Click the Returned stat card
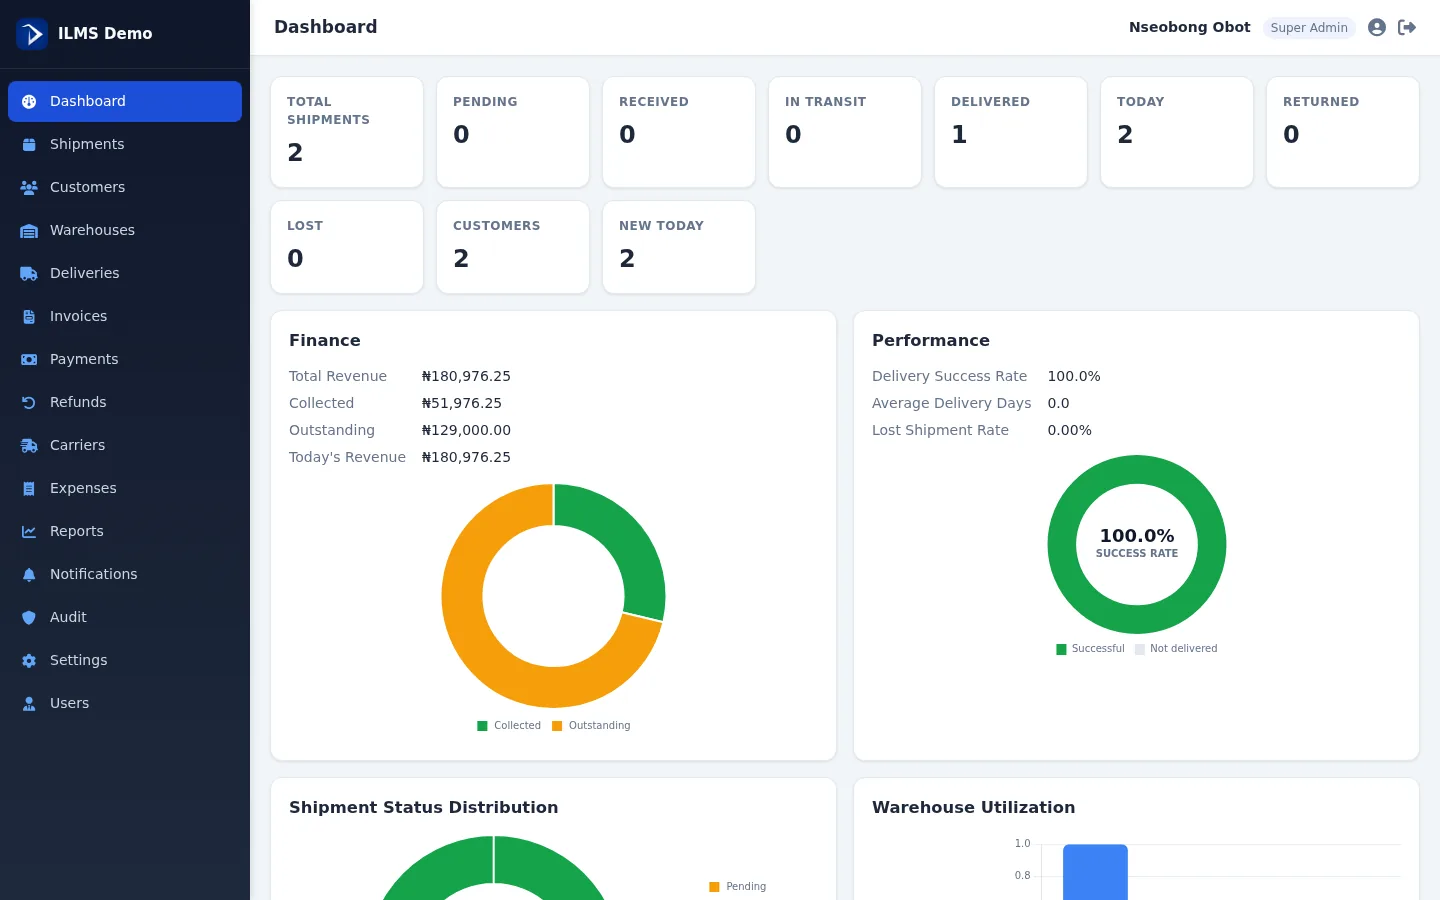 click(1343, 132)
